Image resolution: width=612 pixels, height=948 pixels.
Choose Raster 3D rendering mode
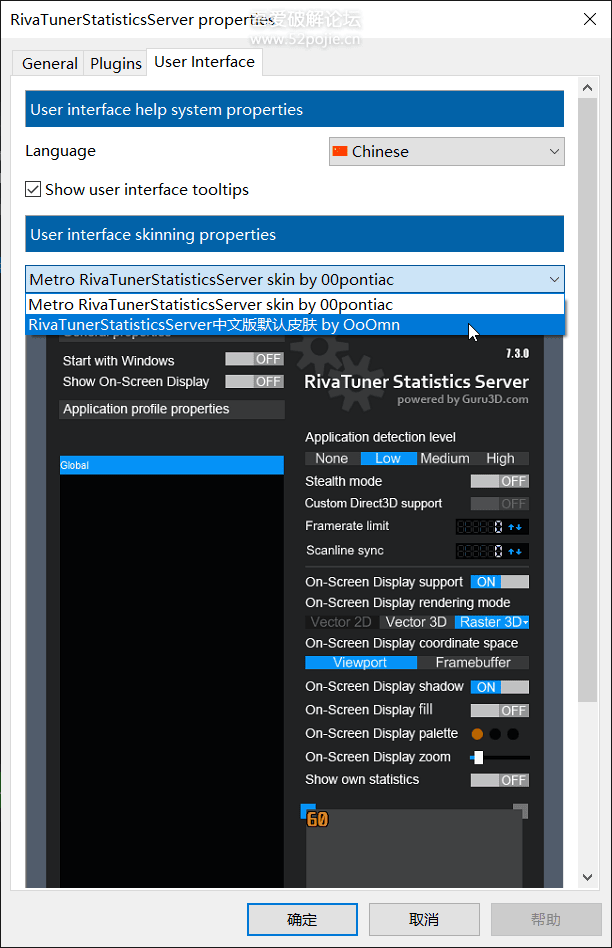492,622
